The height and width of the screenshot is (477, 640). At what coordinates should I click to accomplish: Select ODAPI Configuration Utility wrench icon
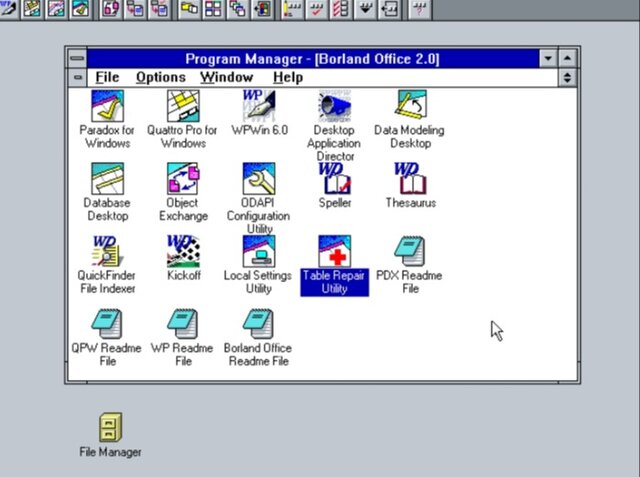pos(259,178)
